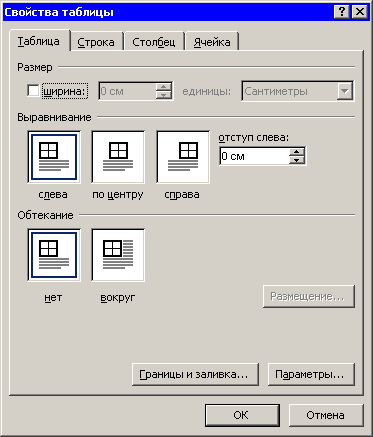Open the единицы units dropdown arrow
373x437 pixels.
coord(345,91)
